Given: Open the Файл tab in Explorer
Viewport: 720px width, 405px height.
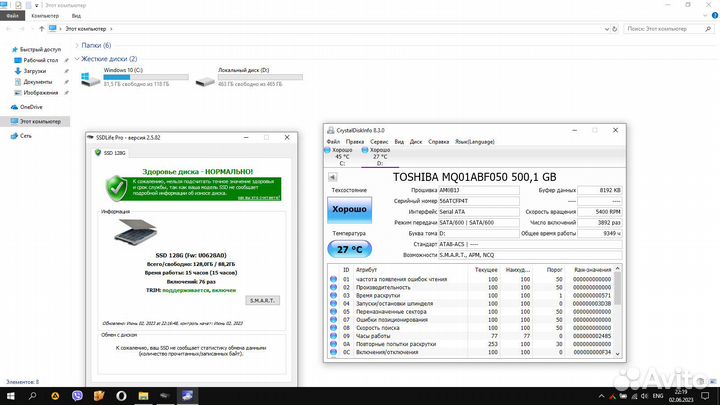Looking at the screenshot, I should [12, 16].
